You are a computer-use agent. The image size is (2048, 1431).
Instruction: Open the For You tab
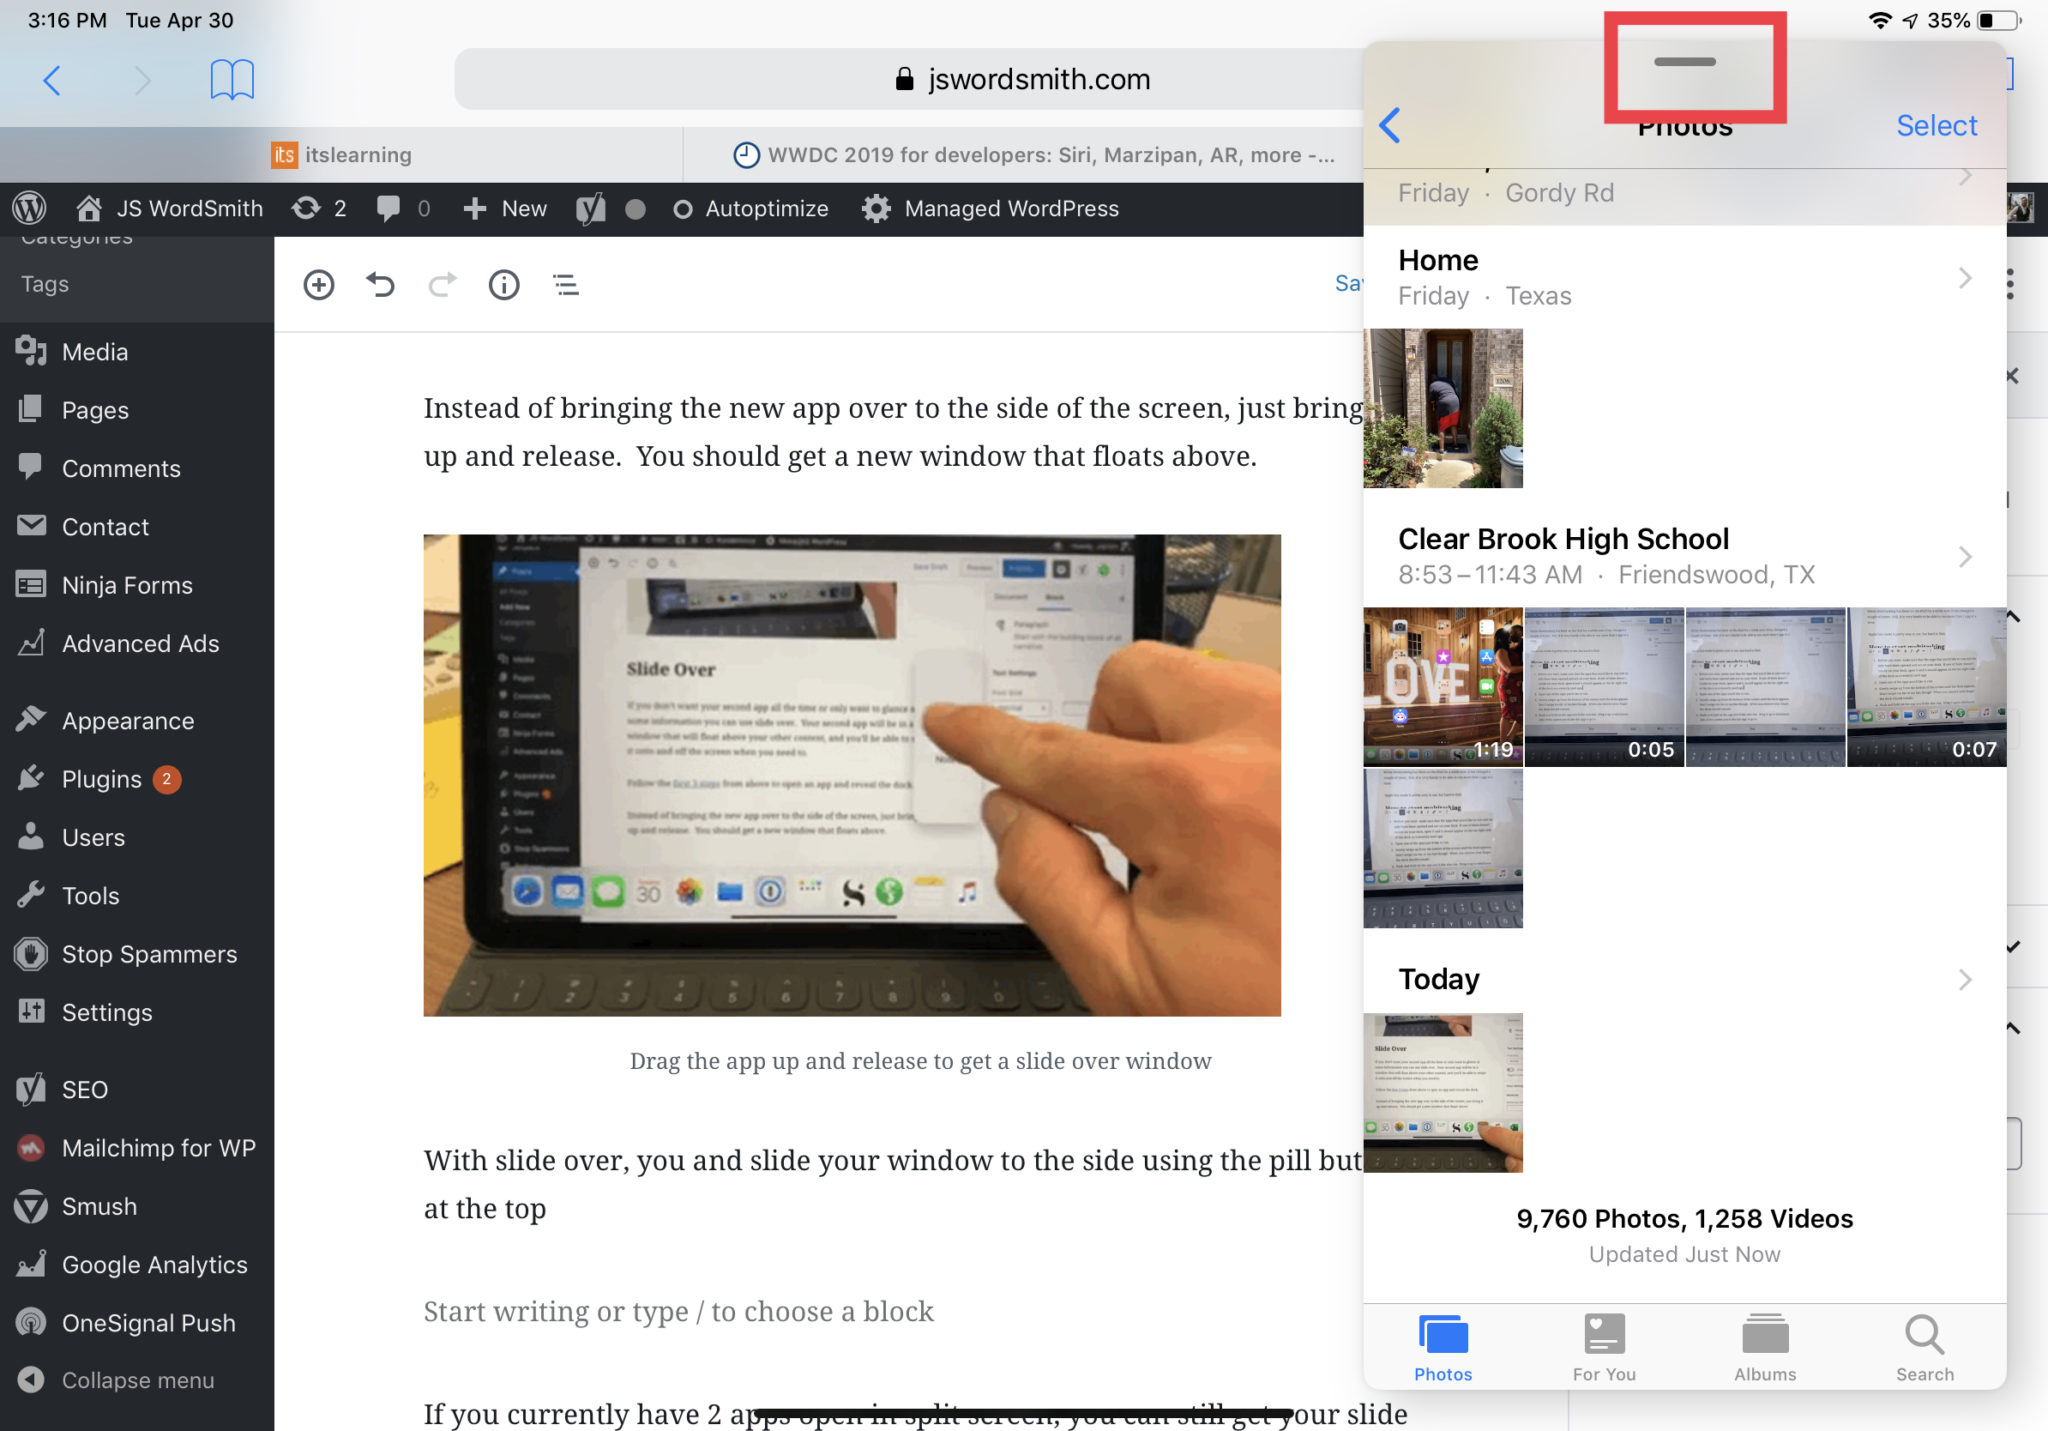(1603, 1347)
